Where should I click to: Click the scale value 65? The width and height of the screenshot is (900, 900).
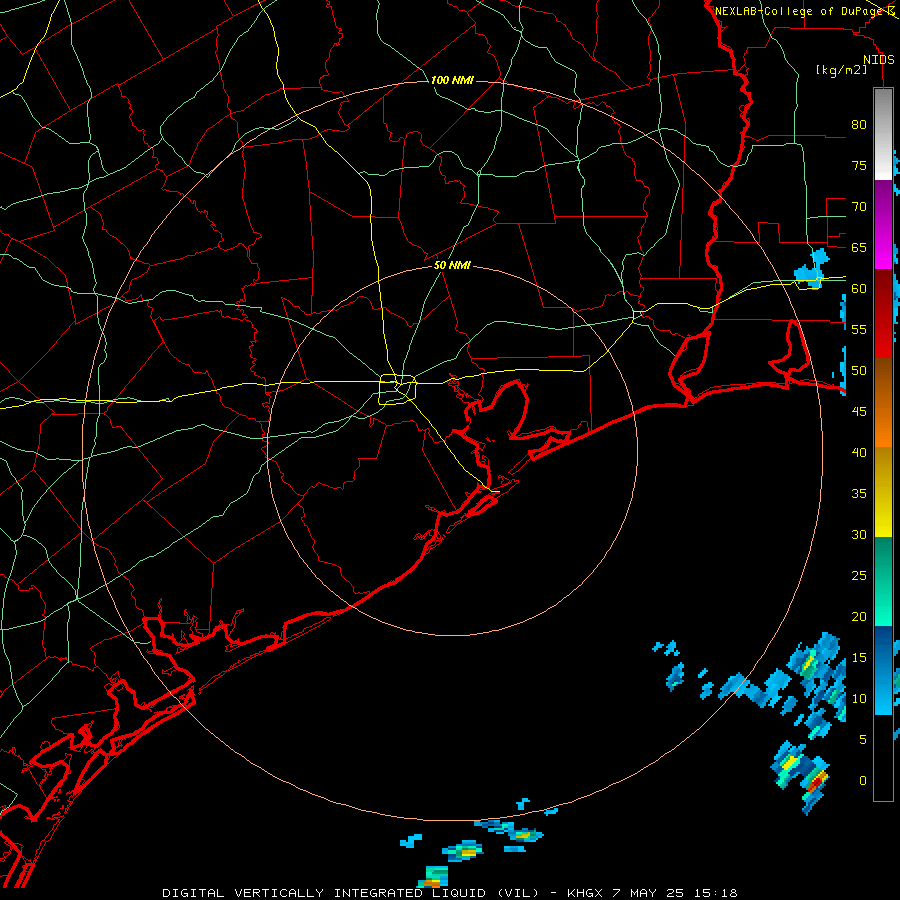[859, 248]
